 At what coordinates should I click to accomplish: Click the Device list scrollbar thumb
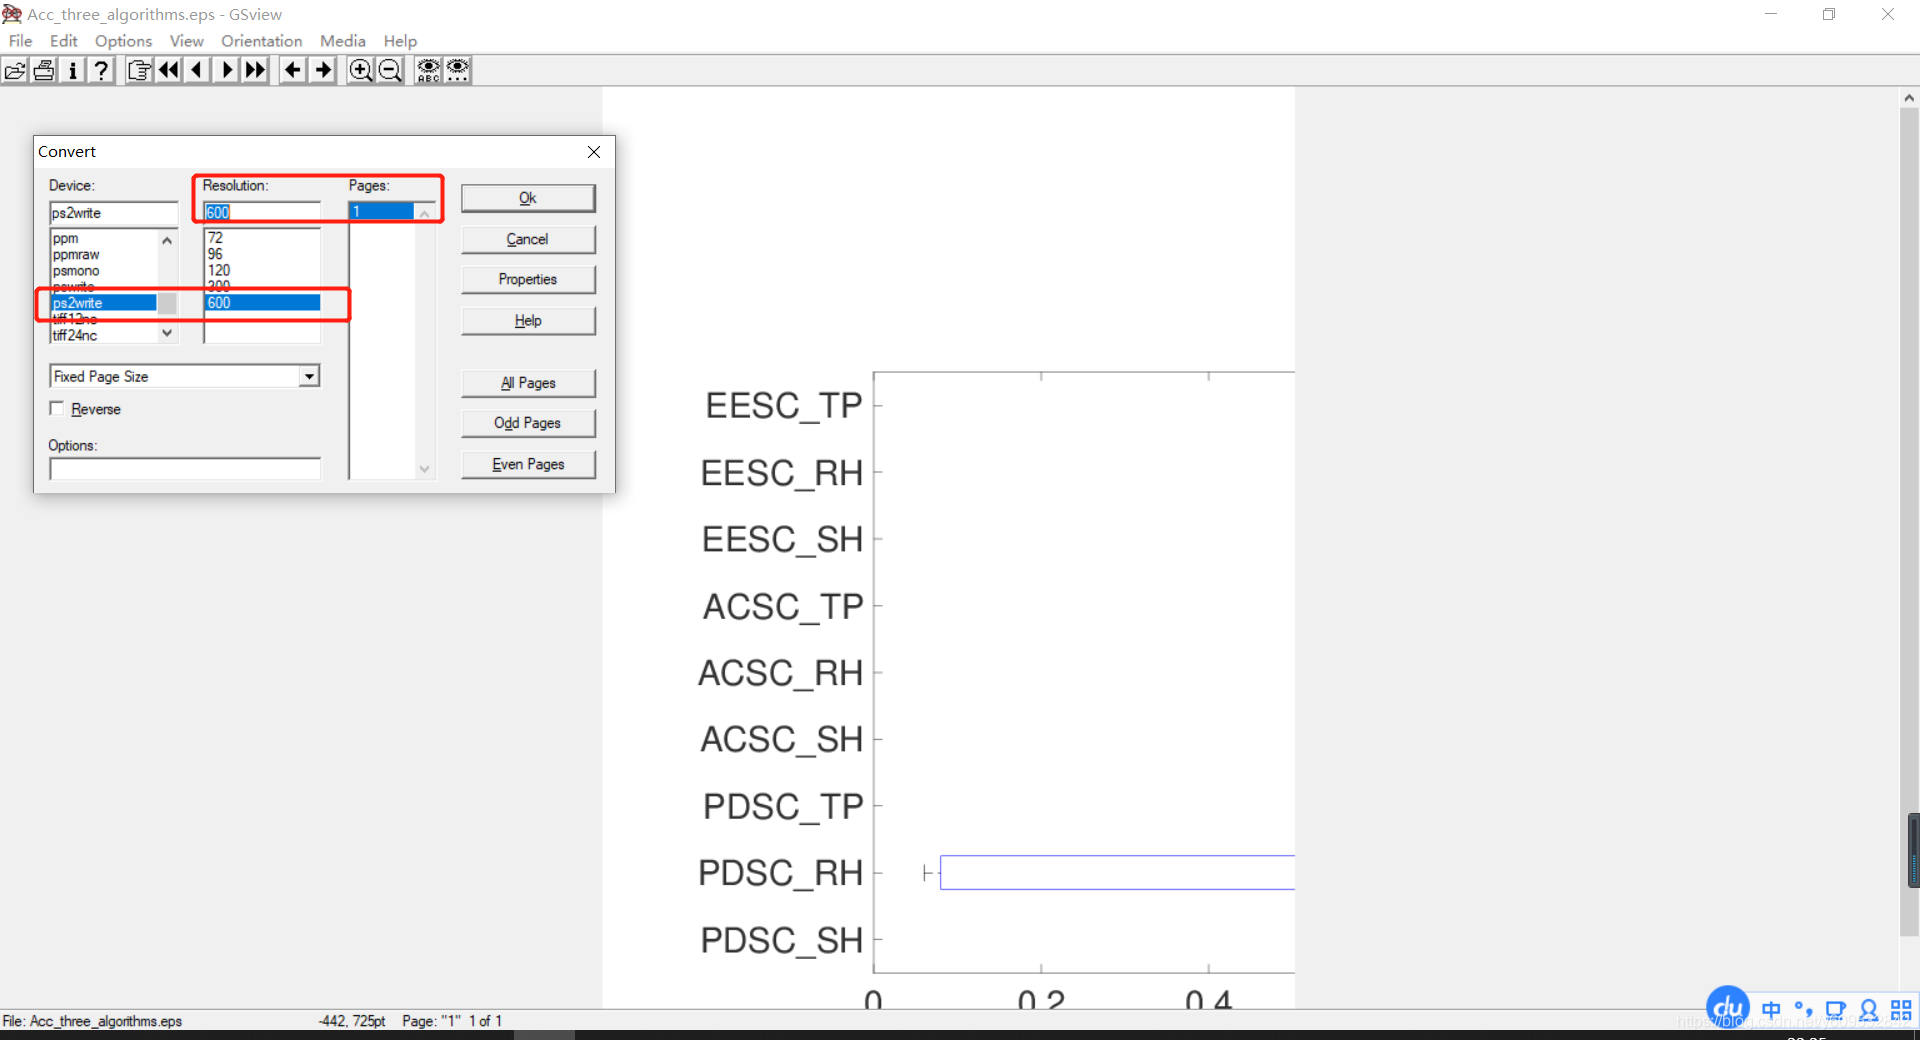[x=167, y=303]
